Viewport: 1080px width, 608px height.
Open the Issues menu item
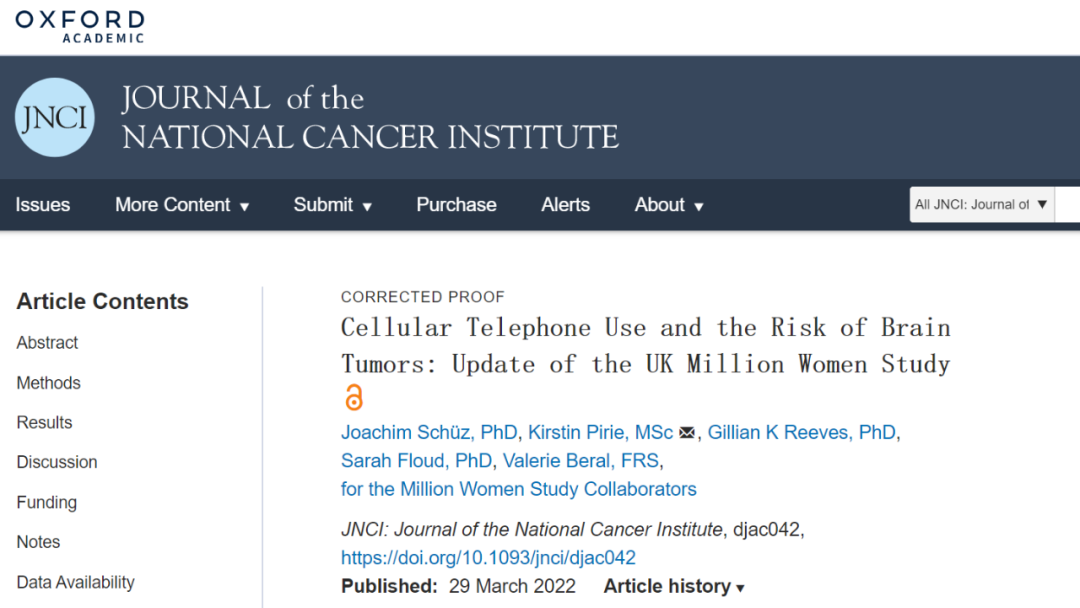click(x=43, y=205)
